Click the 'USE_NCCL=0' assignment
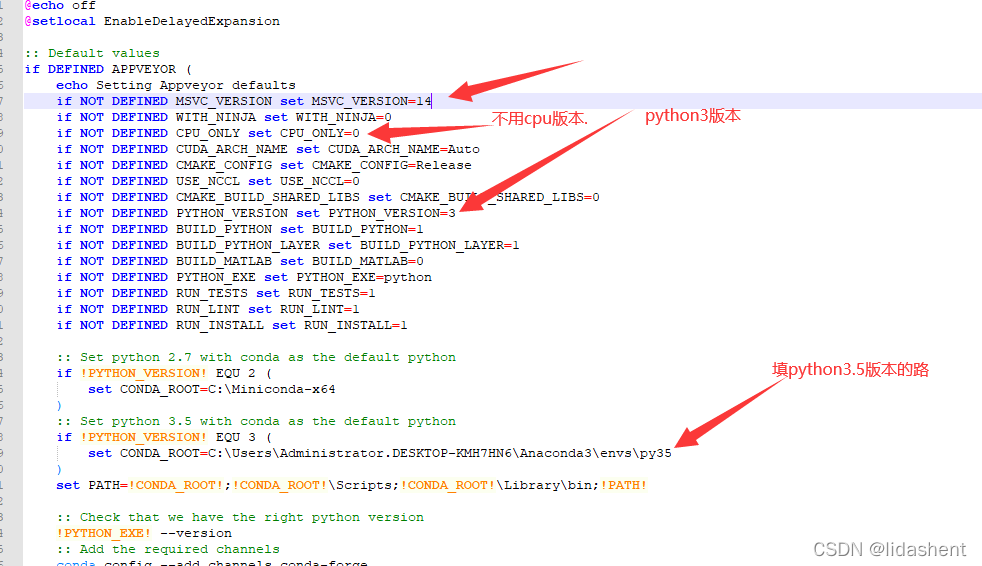The image size is (982, 566). click(319, 181)
